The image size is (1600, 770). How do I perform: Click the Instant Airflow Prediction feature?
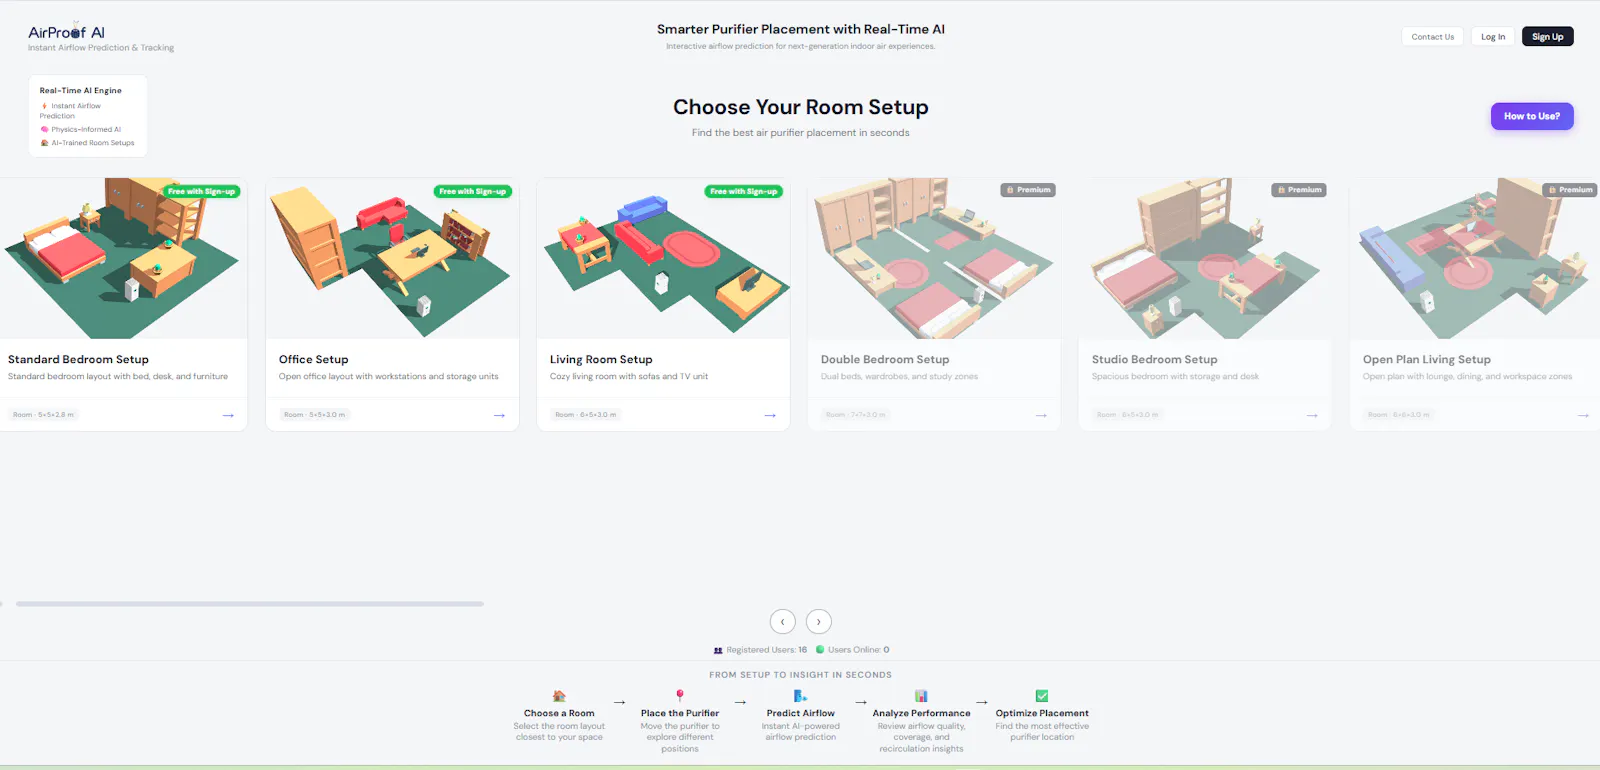coord(70,111)
